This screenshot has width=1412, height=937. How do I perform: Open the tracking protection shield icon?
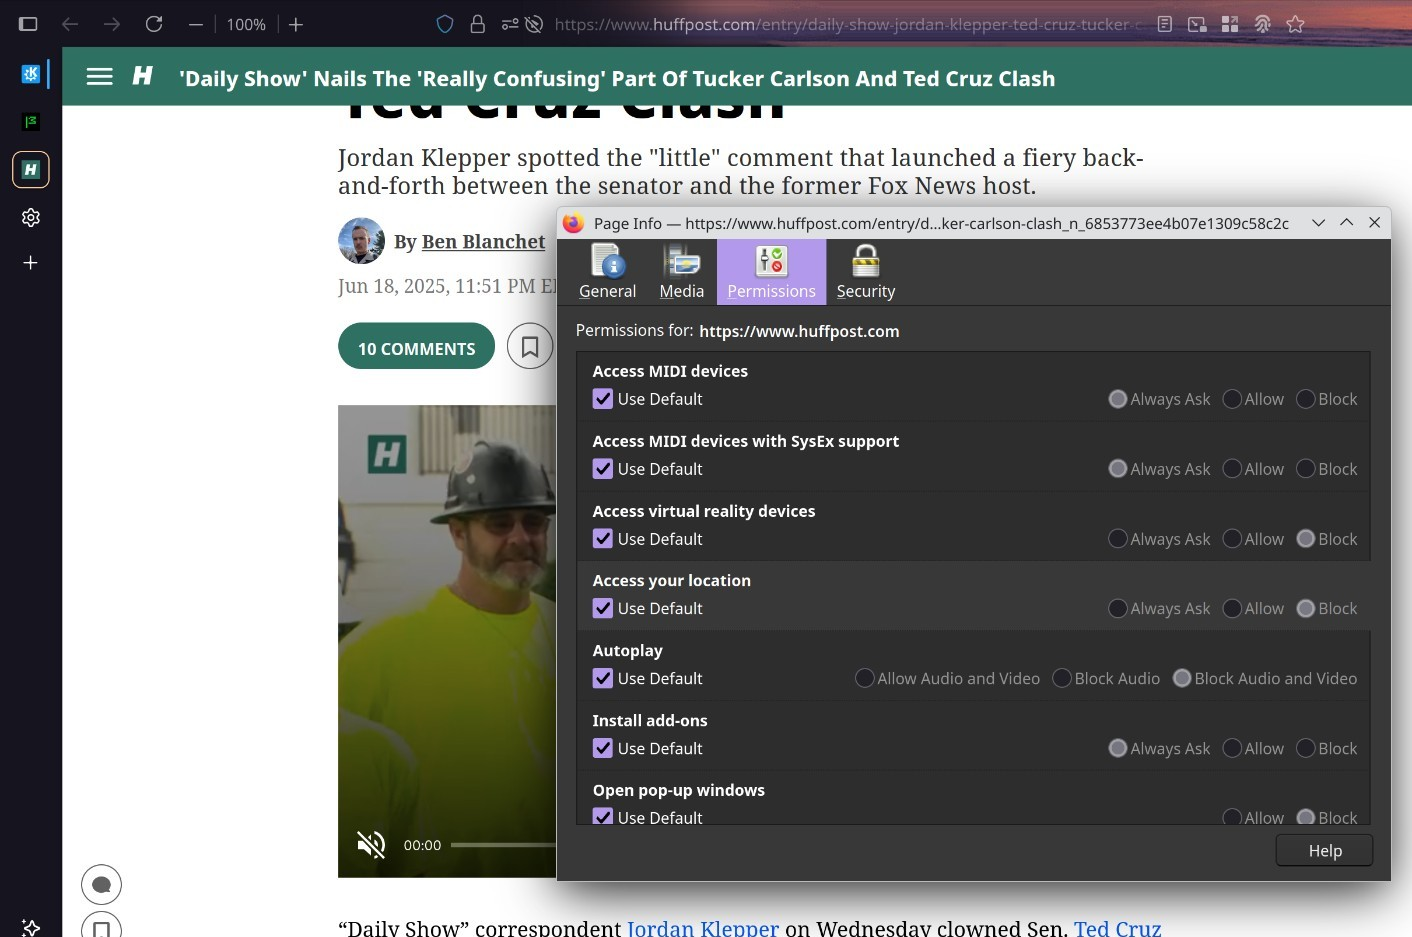[x=445, y=24]
